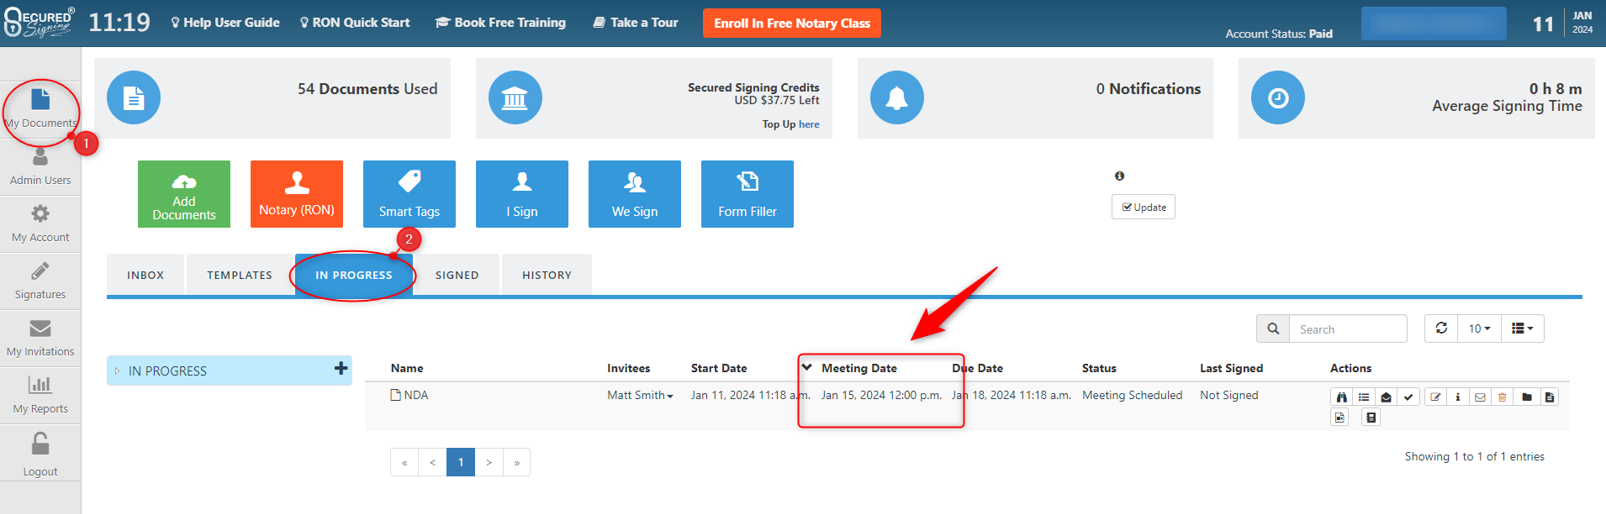
Task: Open the 10 entries per page dropdown
Action: [1479, 328]
